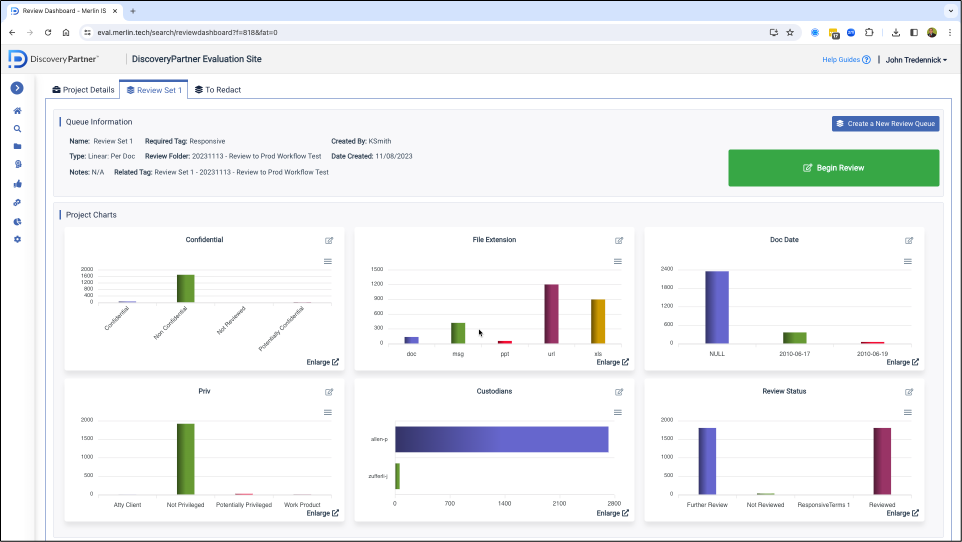The height and width of the screenshot is (542, 962).
Task: Switch to the To Redact tab
Action: [x=218, y=90]
